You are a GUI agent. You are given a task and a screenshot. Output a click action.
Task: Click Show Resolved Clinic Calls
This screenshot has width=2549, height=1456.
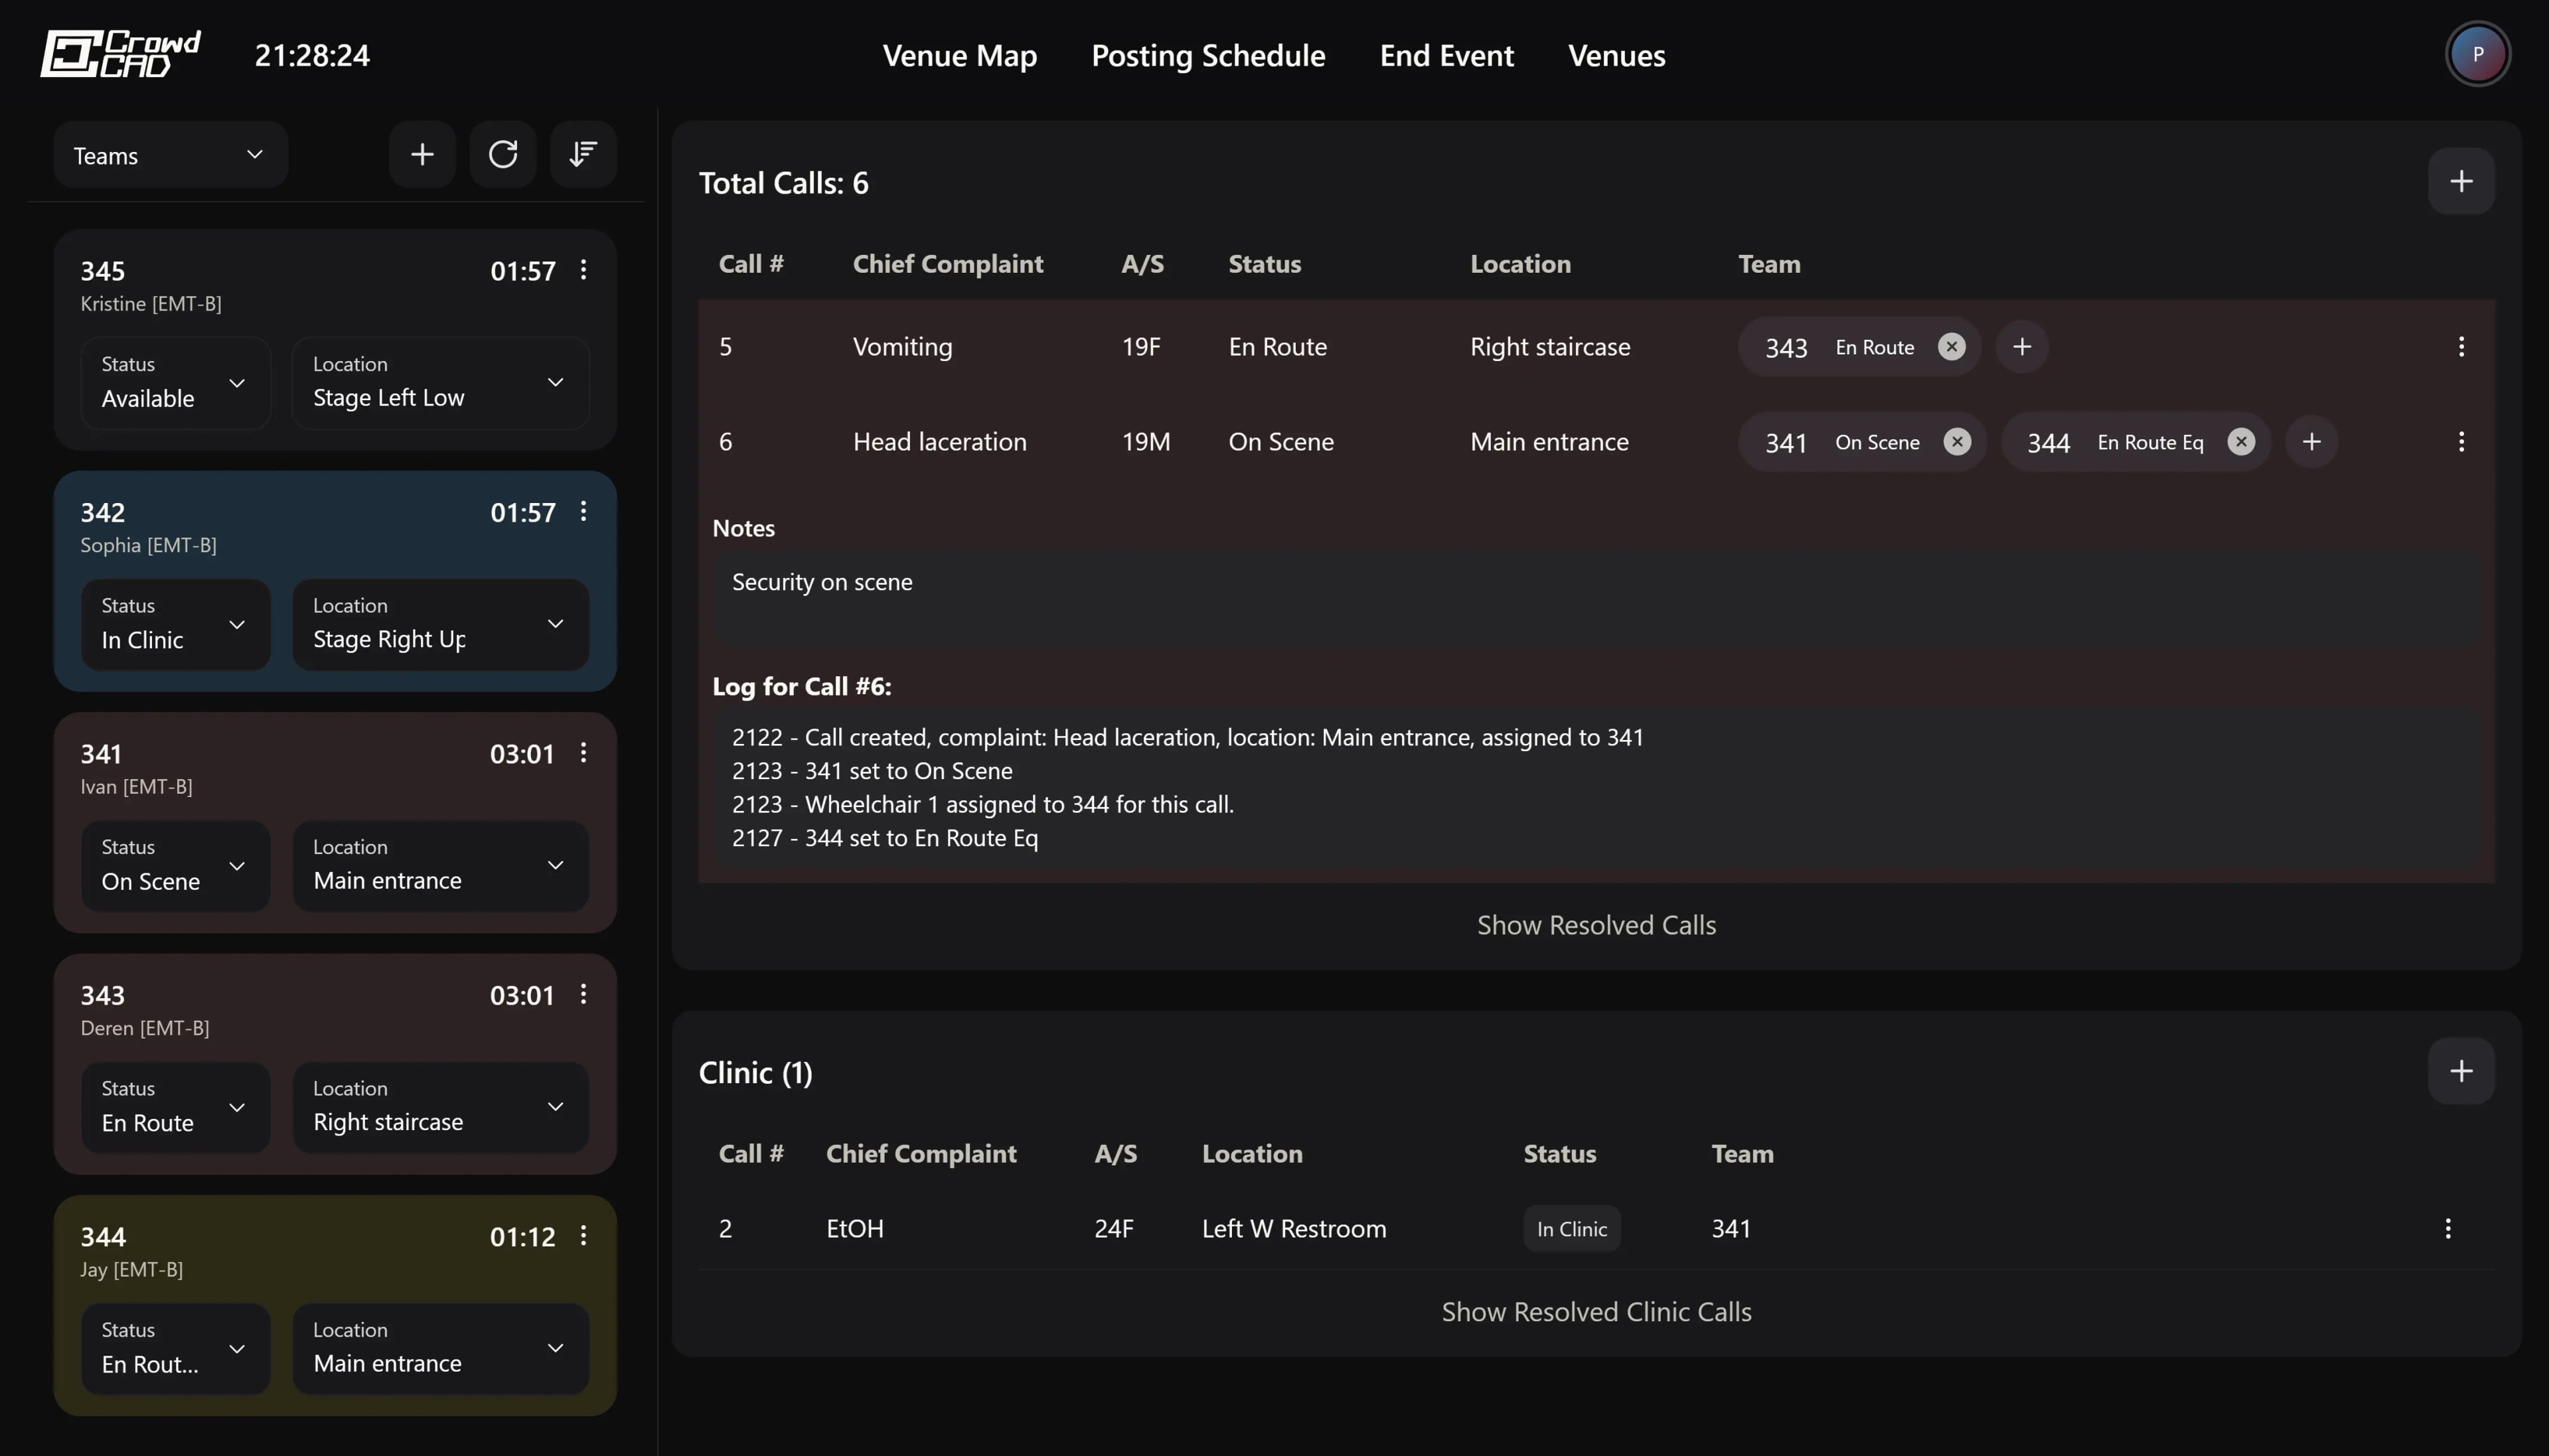coord(1595,1311)
